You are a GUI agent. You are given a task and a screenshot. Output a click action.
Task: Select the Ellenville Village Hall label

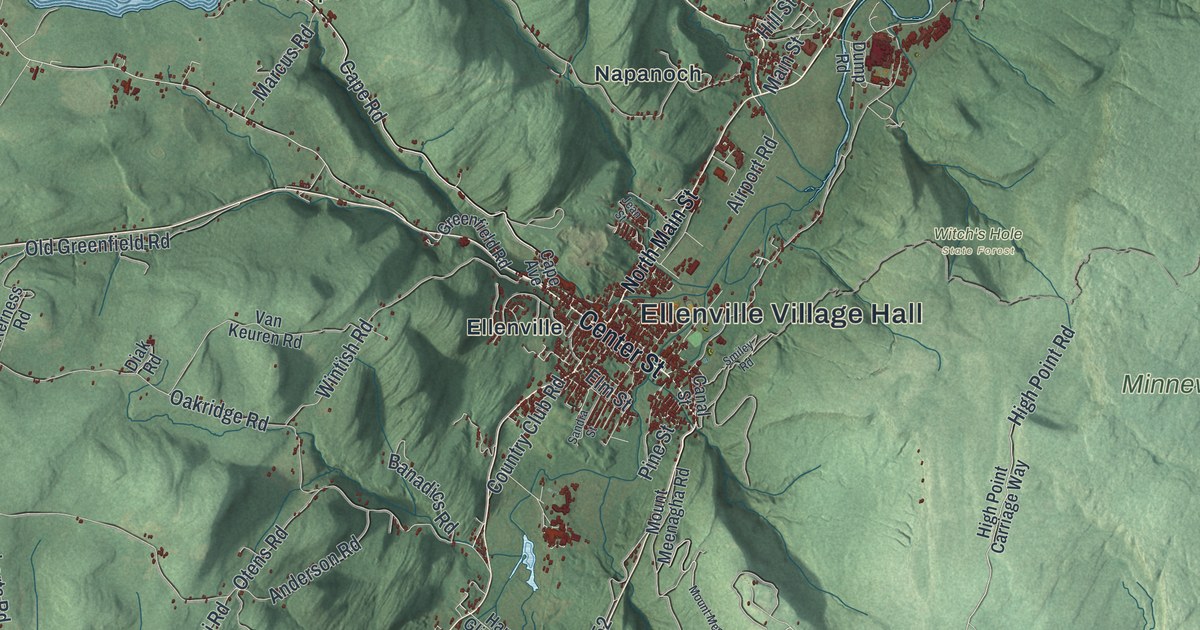tap(782, 314)
